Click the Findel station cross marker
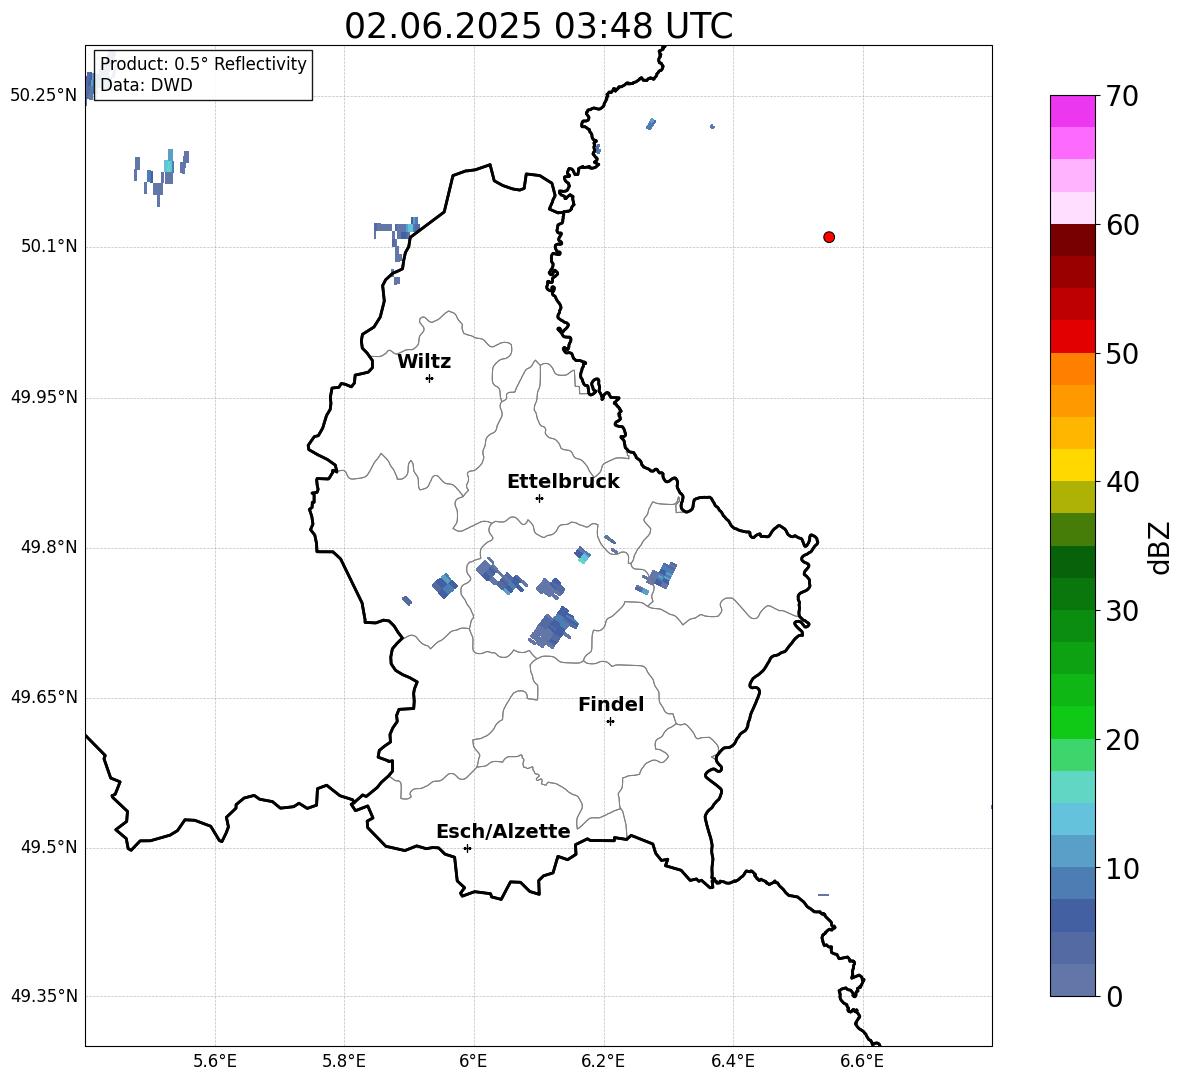Screen dimensions: 1184x1081 click(x=610, y=722)
